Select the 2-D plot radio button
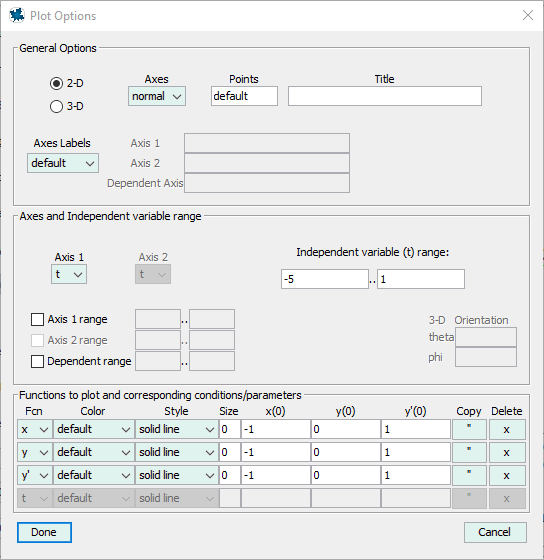 click(x=56, y=83)
